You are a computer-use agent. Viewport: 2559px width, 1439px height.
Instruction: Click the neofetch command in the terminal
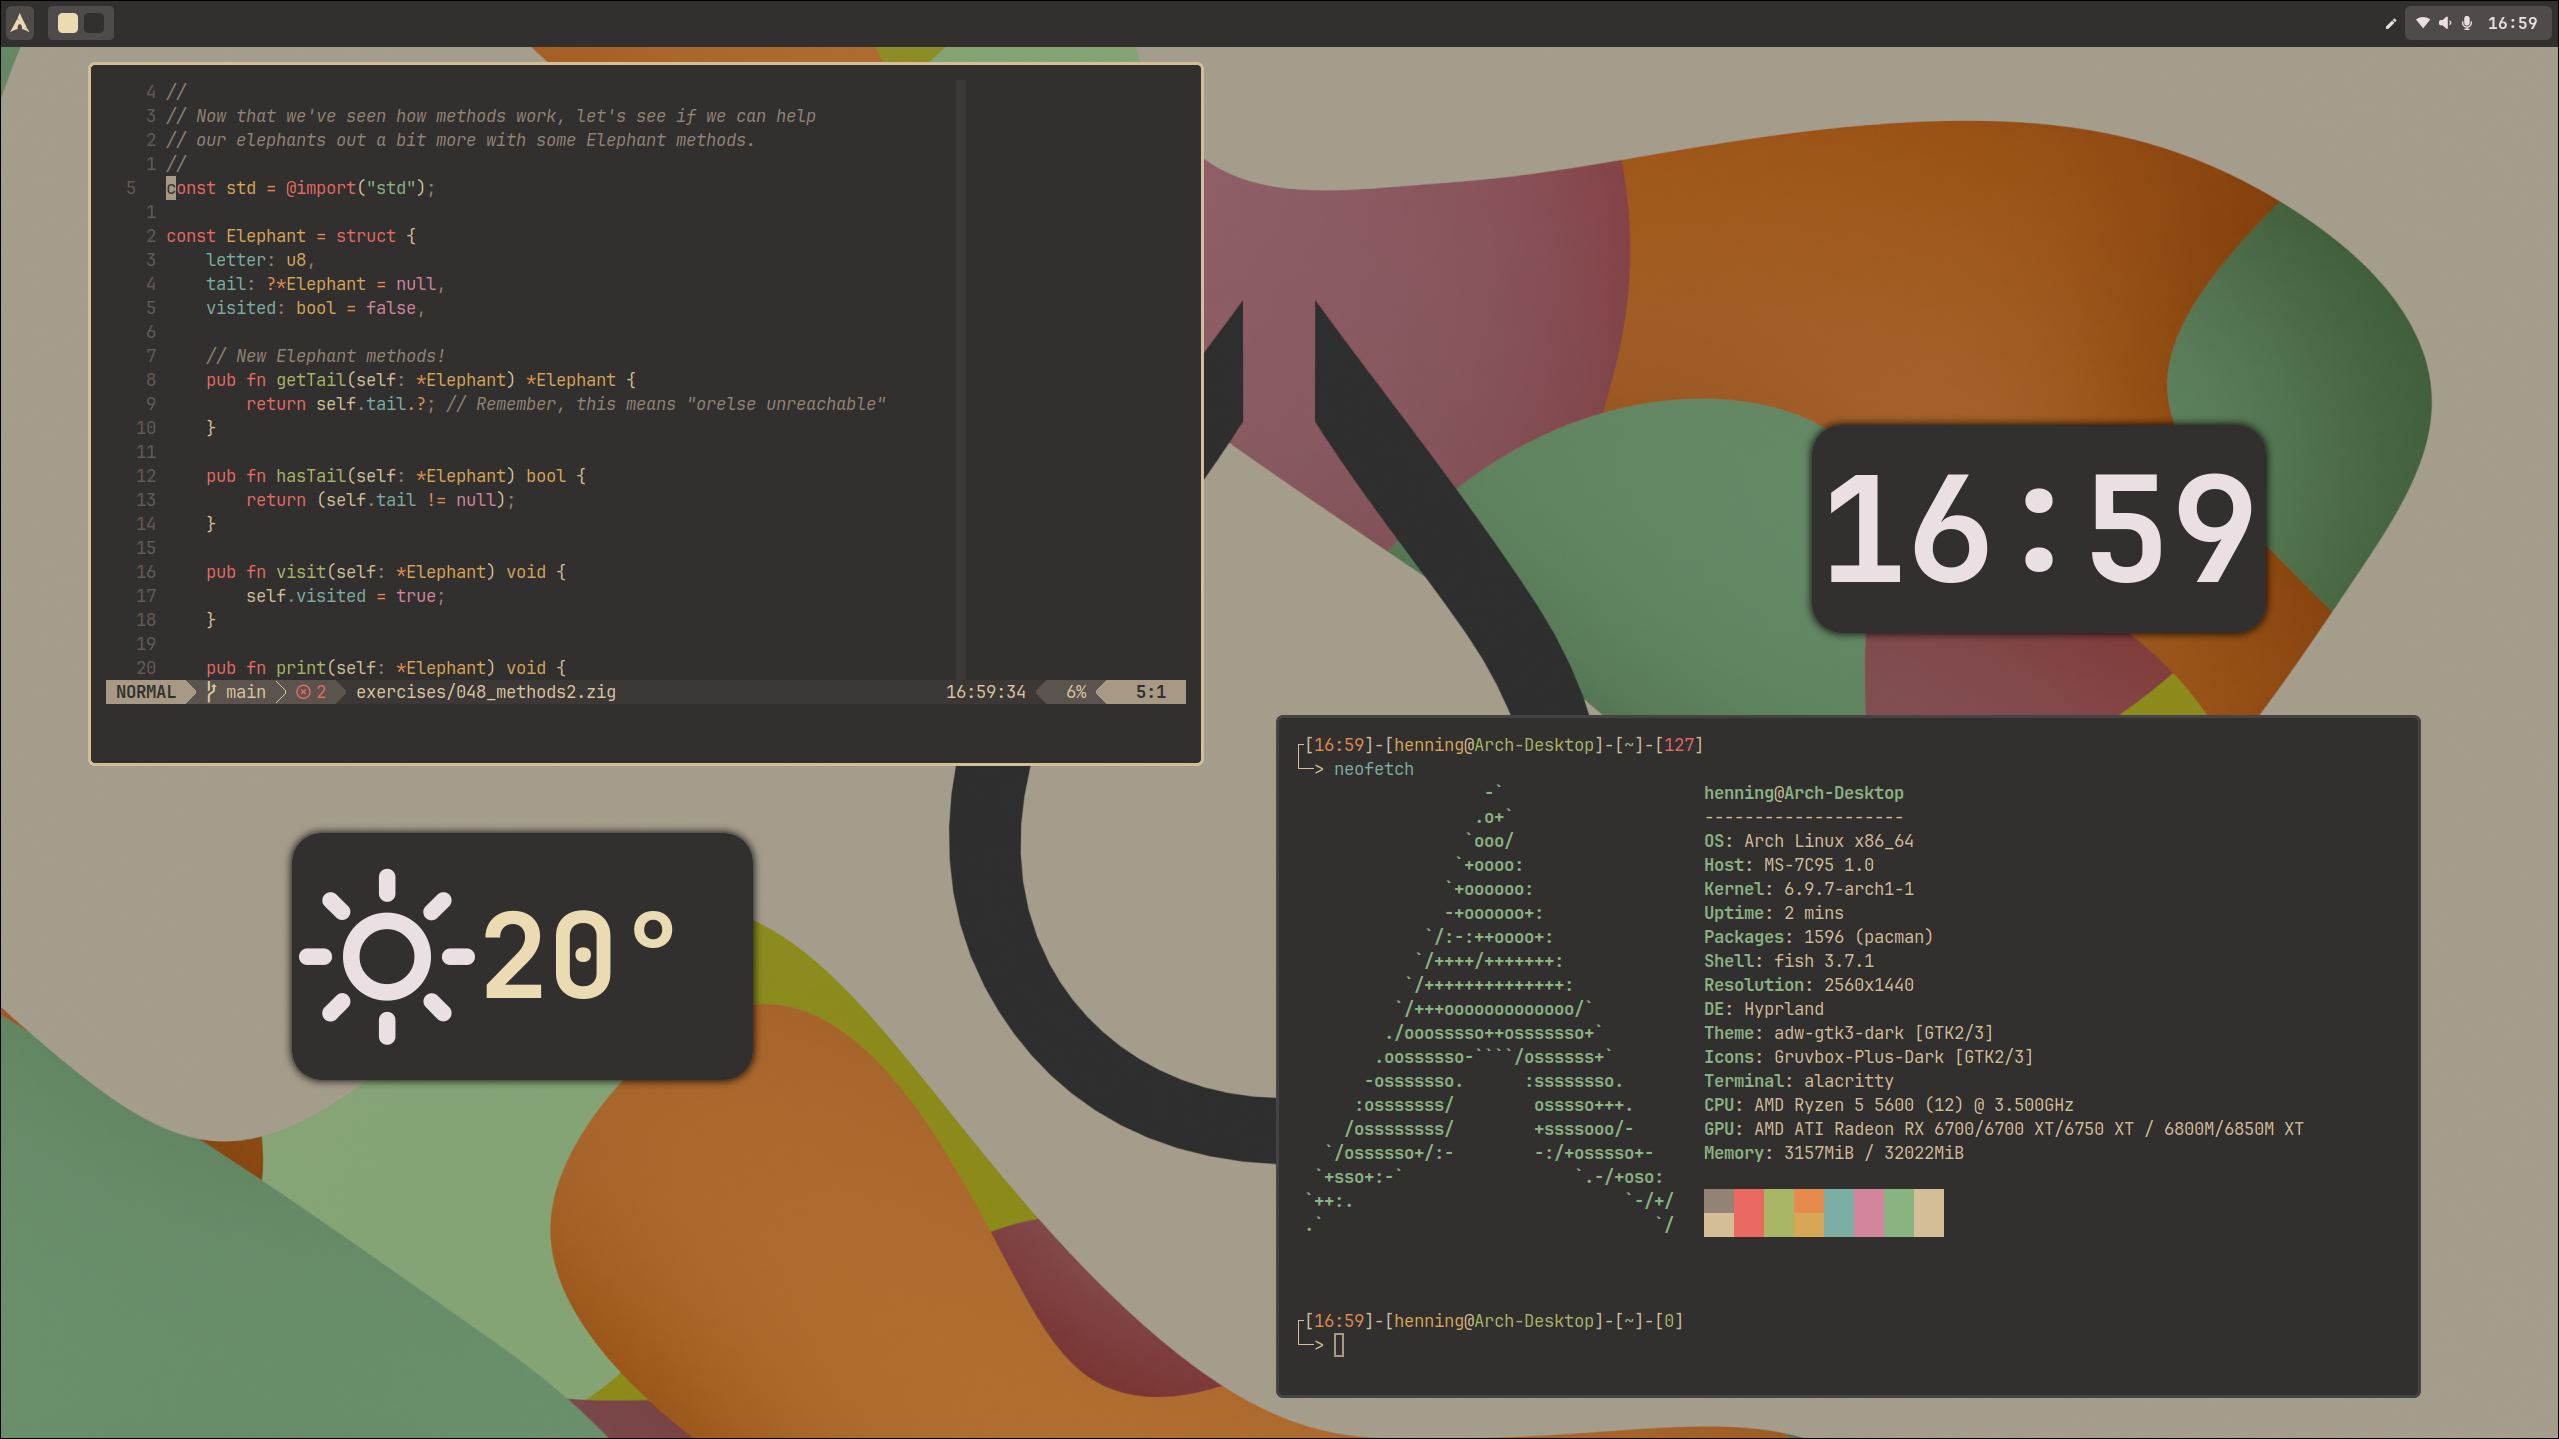(1374, 768)
